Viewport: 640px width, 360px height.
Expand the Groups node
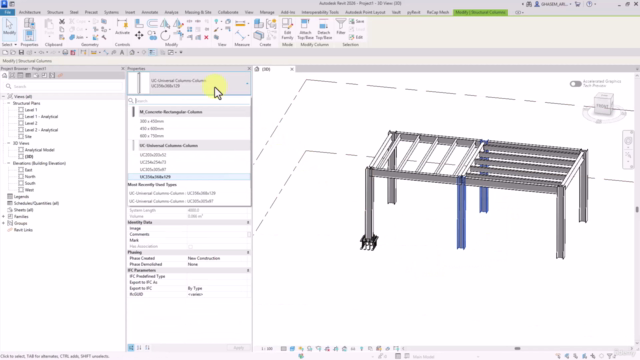[4, 223]
